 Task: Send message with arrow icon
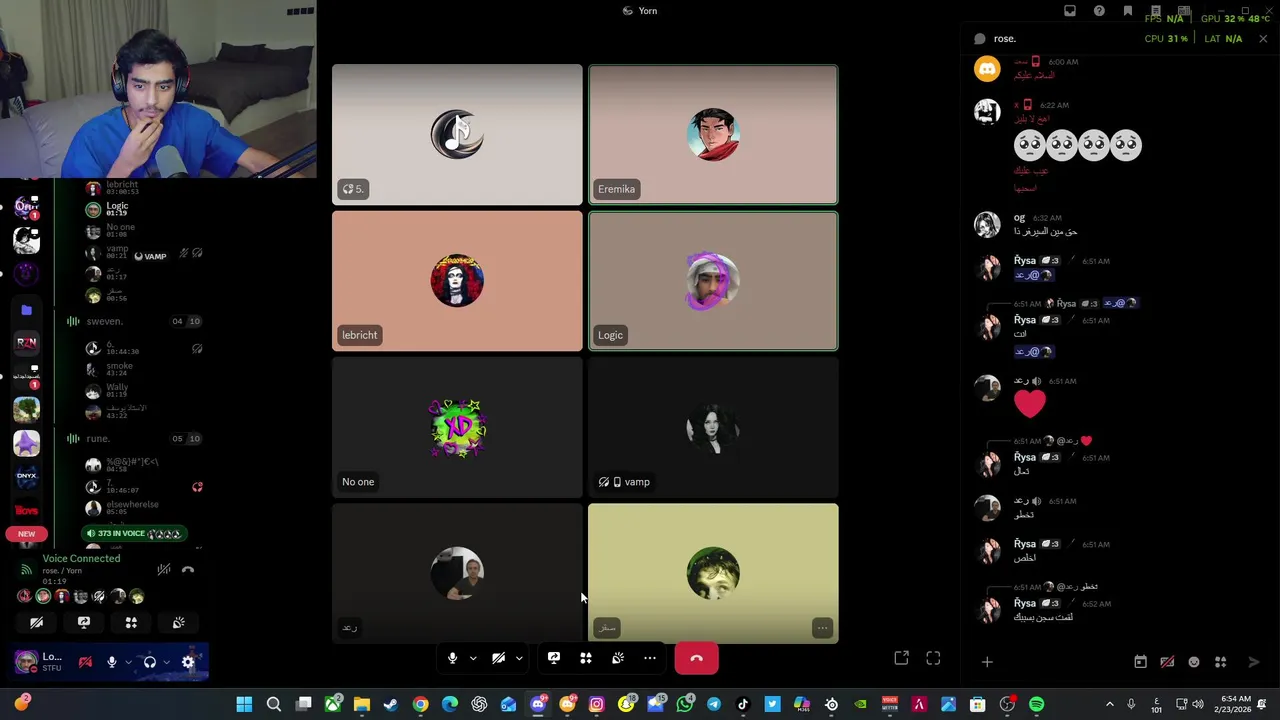coord(1254,662)
